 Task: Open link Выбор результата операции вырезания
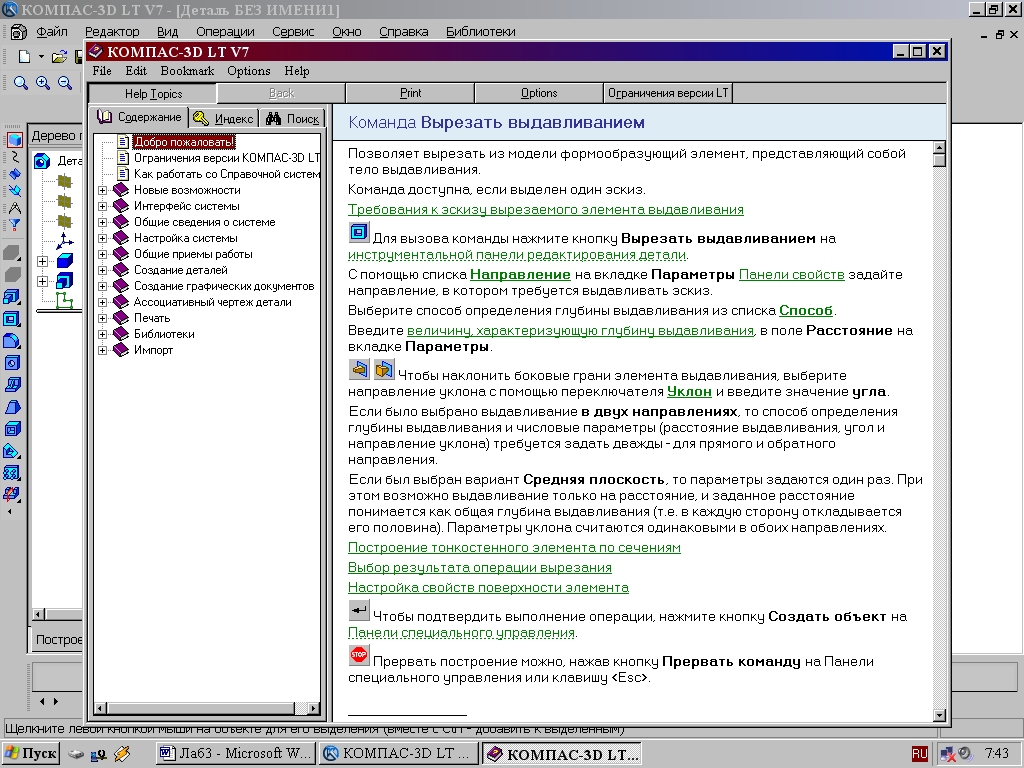[x=479, y=568]
